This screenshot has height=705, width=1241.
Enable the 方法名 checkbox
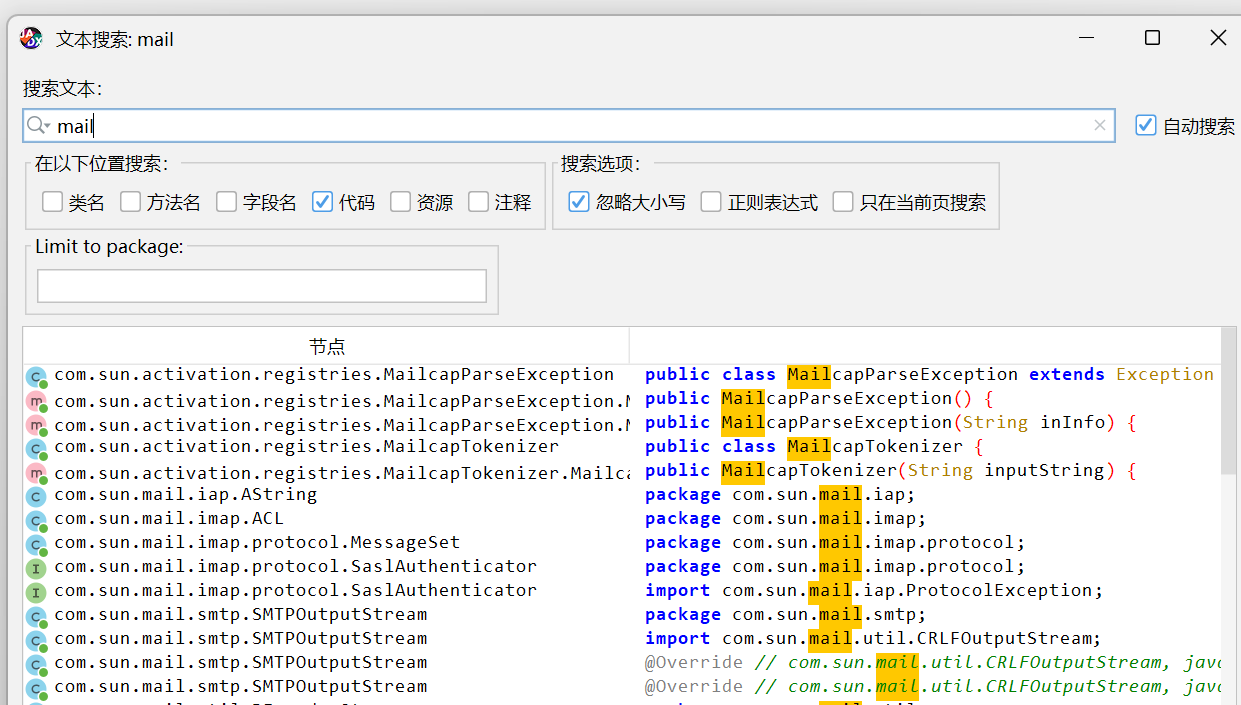point(130,202)
